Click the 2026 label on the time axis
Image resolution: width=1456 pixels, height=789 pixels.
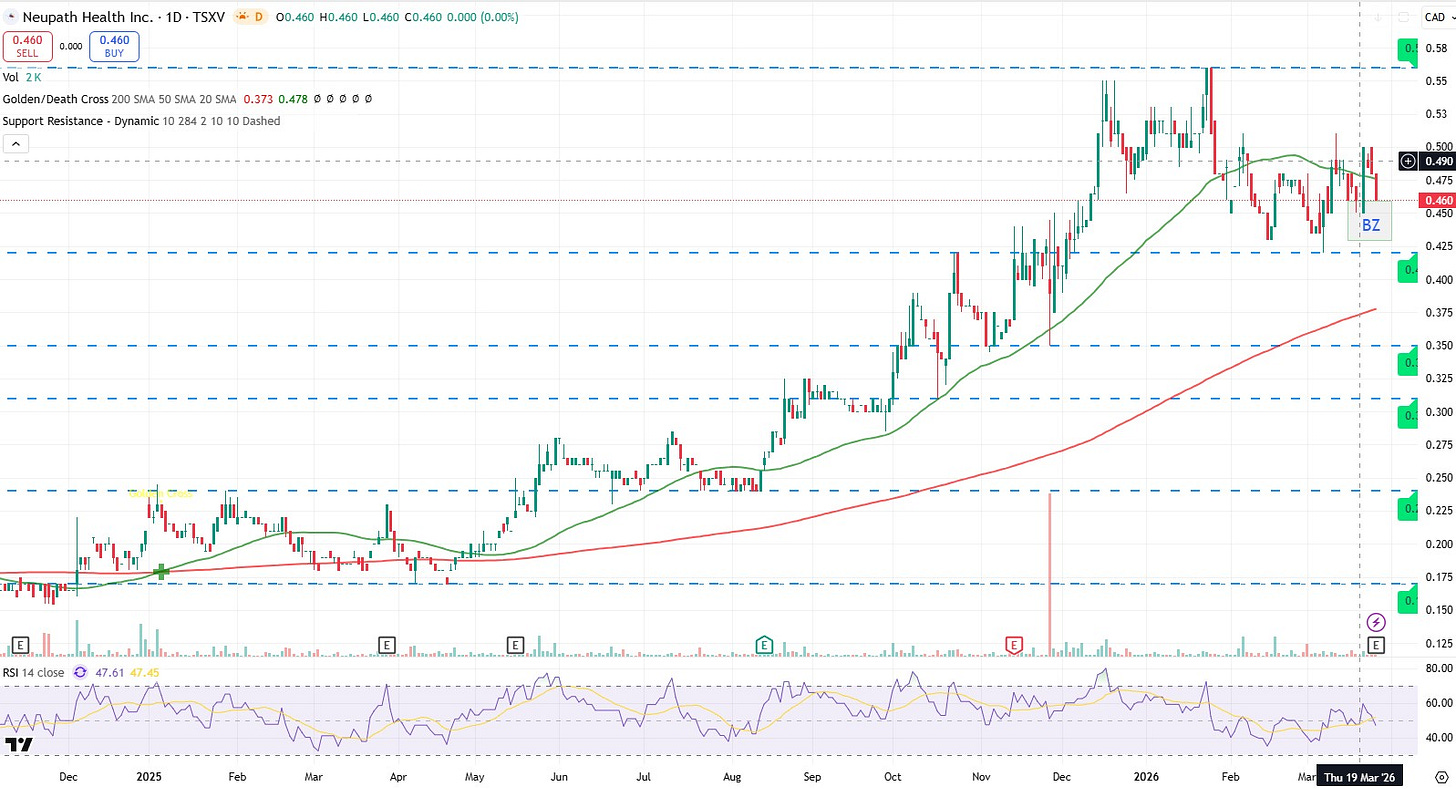tap(1147, 776)
